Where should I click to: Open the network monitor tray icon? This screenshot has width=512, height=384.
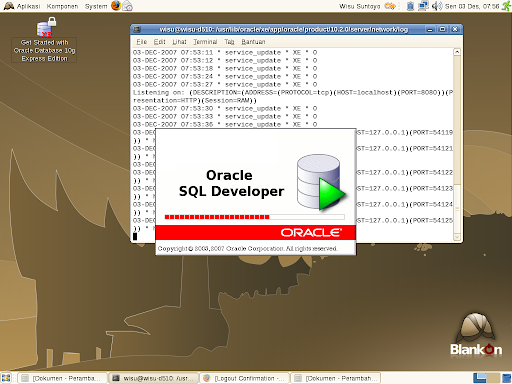point(423,6)
